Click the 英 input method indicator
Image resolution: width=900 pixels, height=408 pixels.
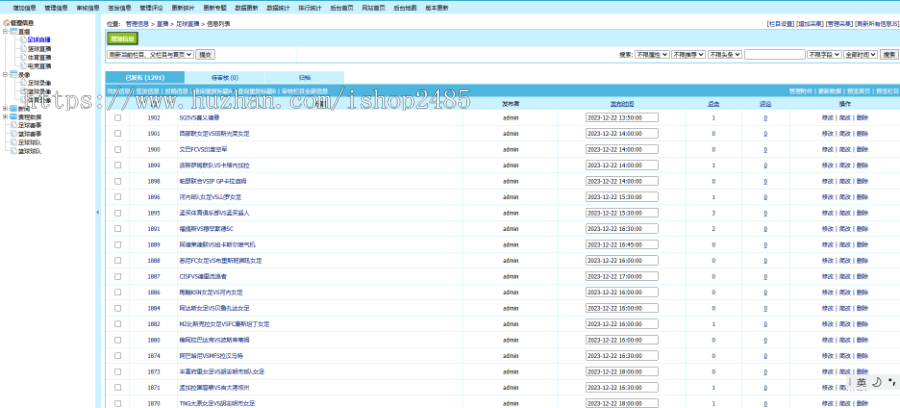[x=862, y=382]
